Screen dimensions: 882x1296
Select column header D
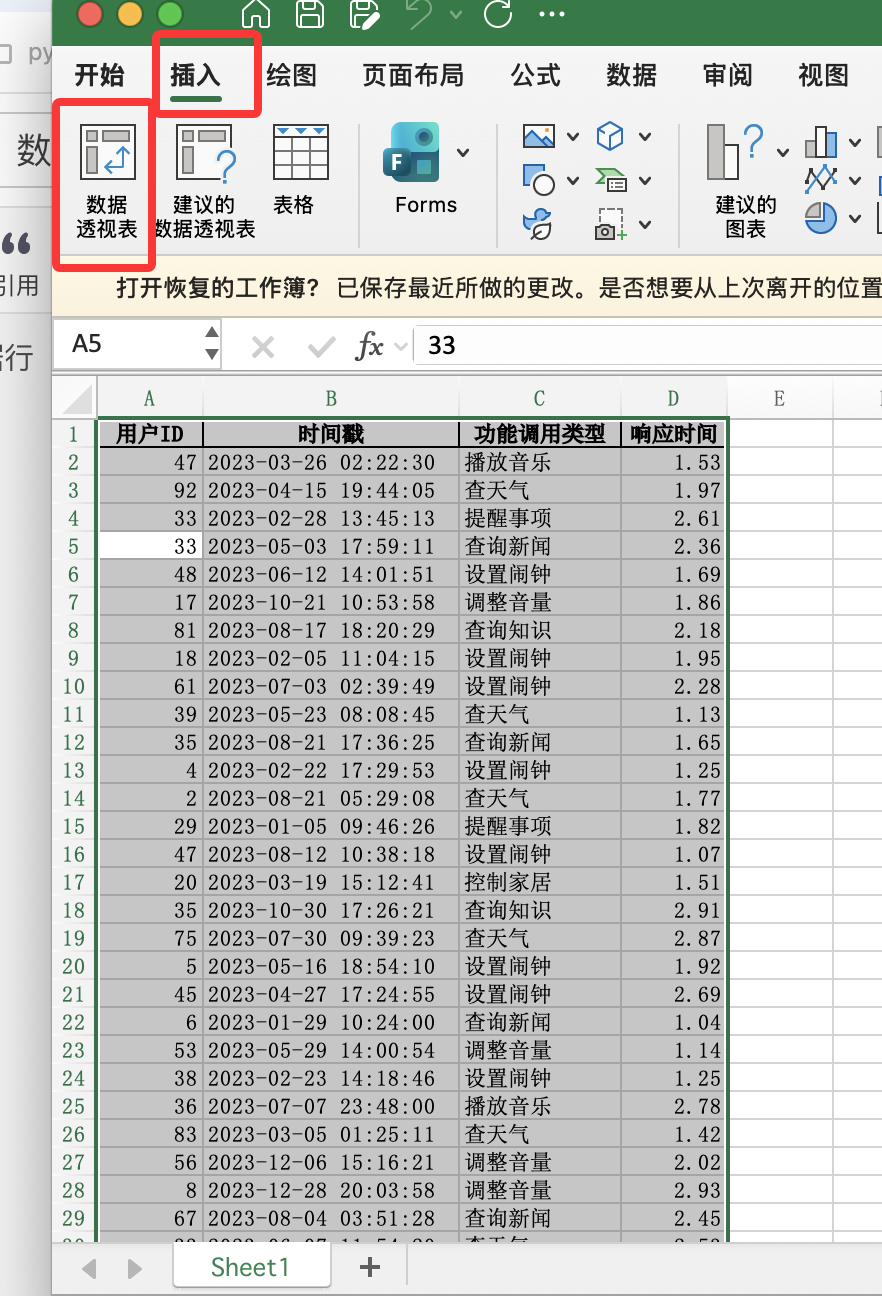tap(673, 399)
